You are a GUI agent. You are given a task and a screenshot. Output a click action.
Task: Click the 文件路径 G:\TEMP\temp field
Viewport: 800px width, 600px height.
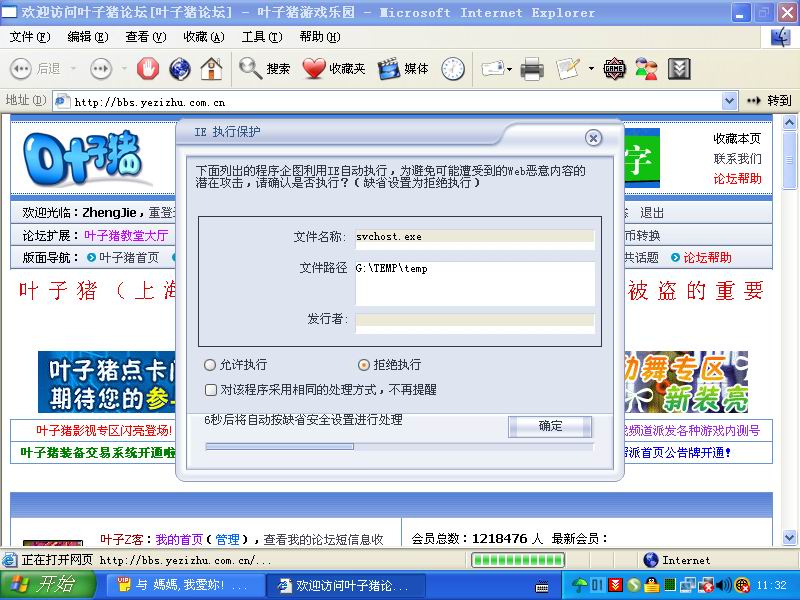pyautogui.click(x=474, y=284)
